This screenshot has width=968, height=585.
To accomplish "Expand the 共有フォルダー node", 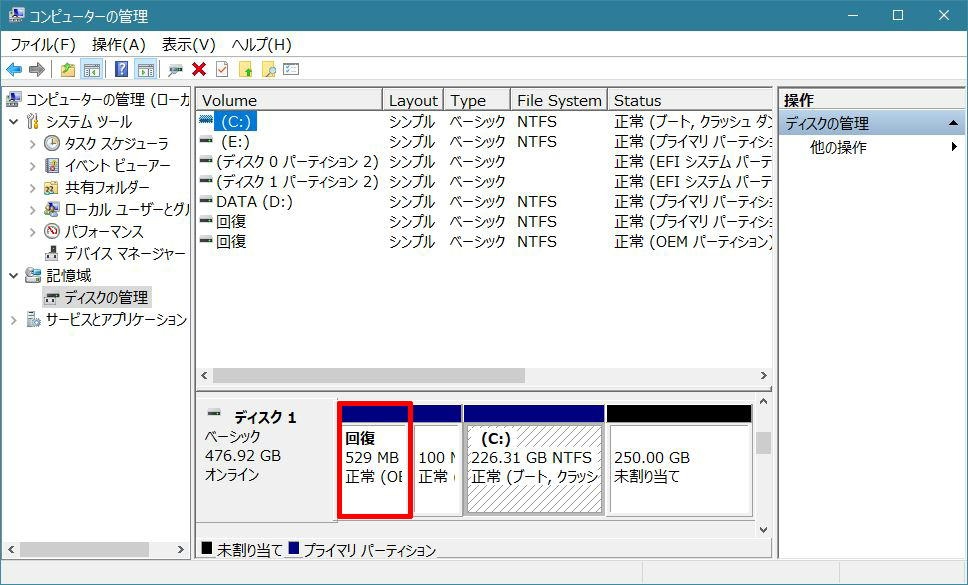I will pos(32,188).
